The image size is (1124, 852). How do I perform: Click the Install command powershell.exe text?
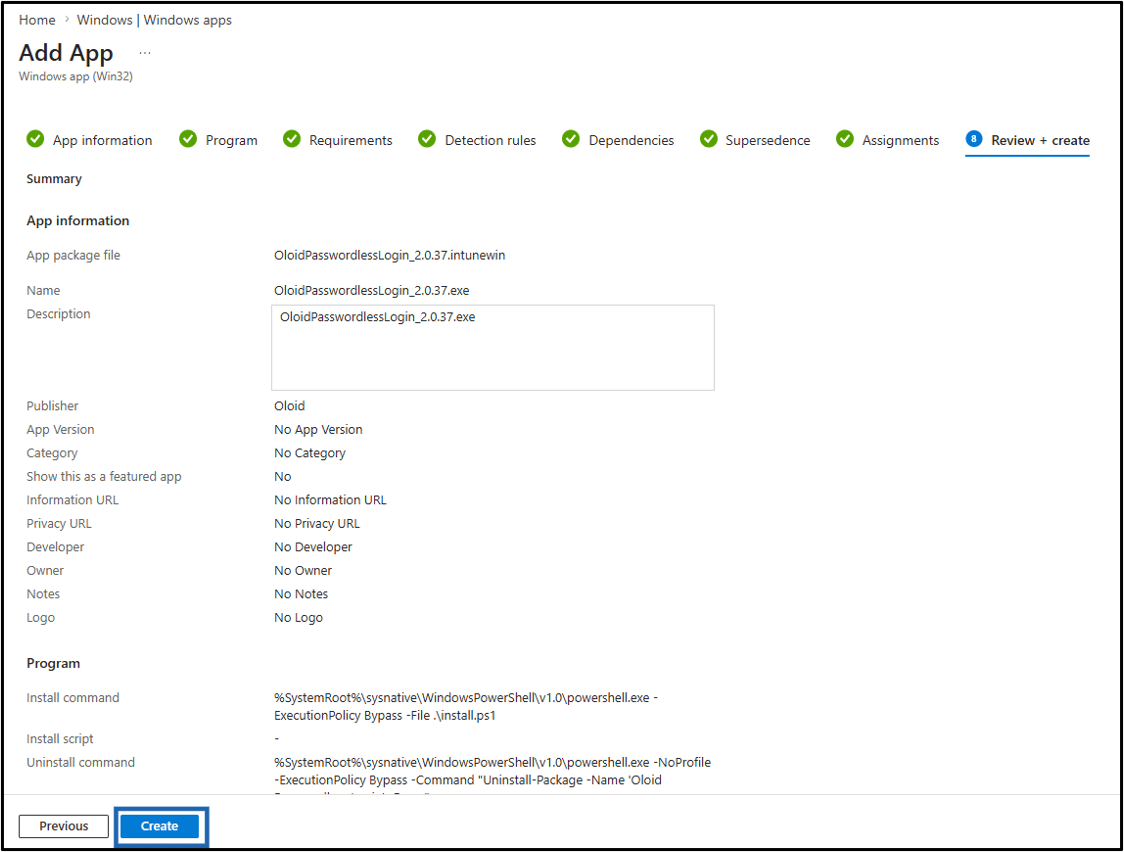click(x=466, y=707)
